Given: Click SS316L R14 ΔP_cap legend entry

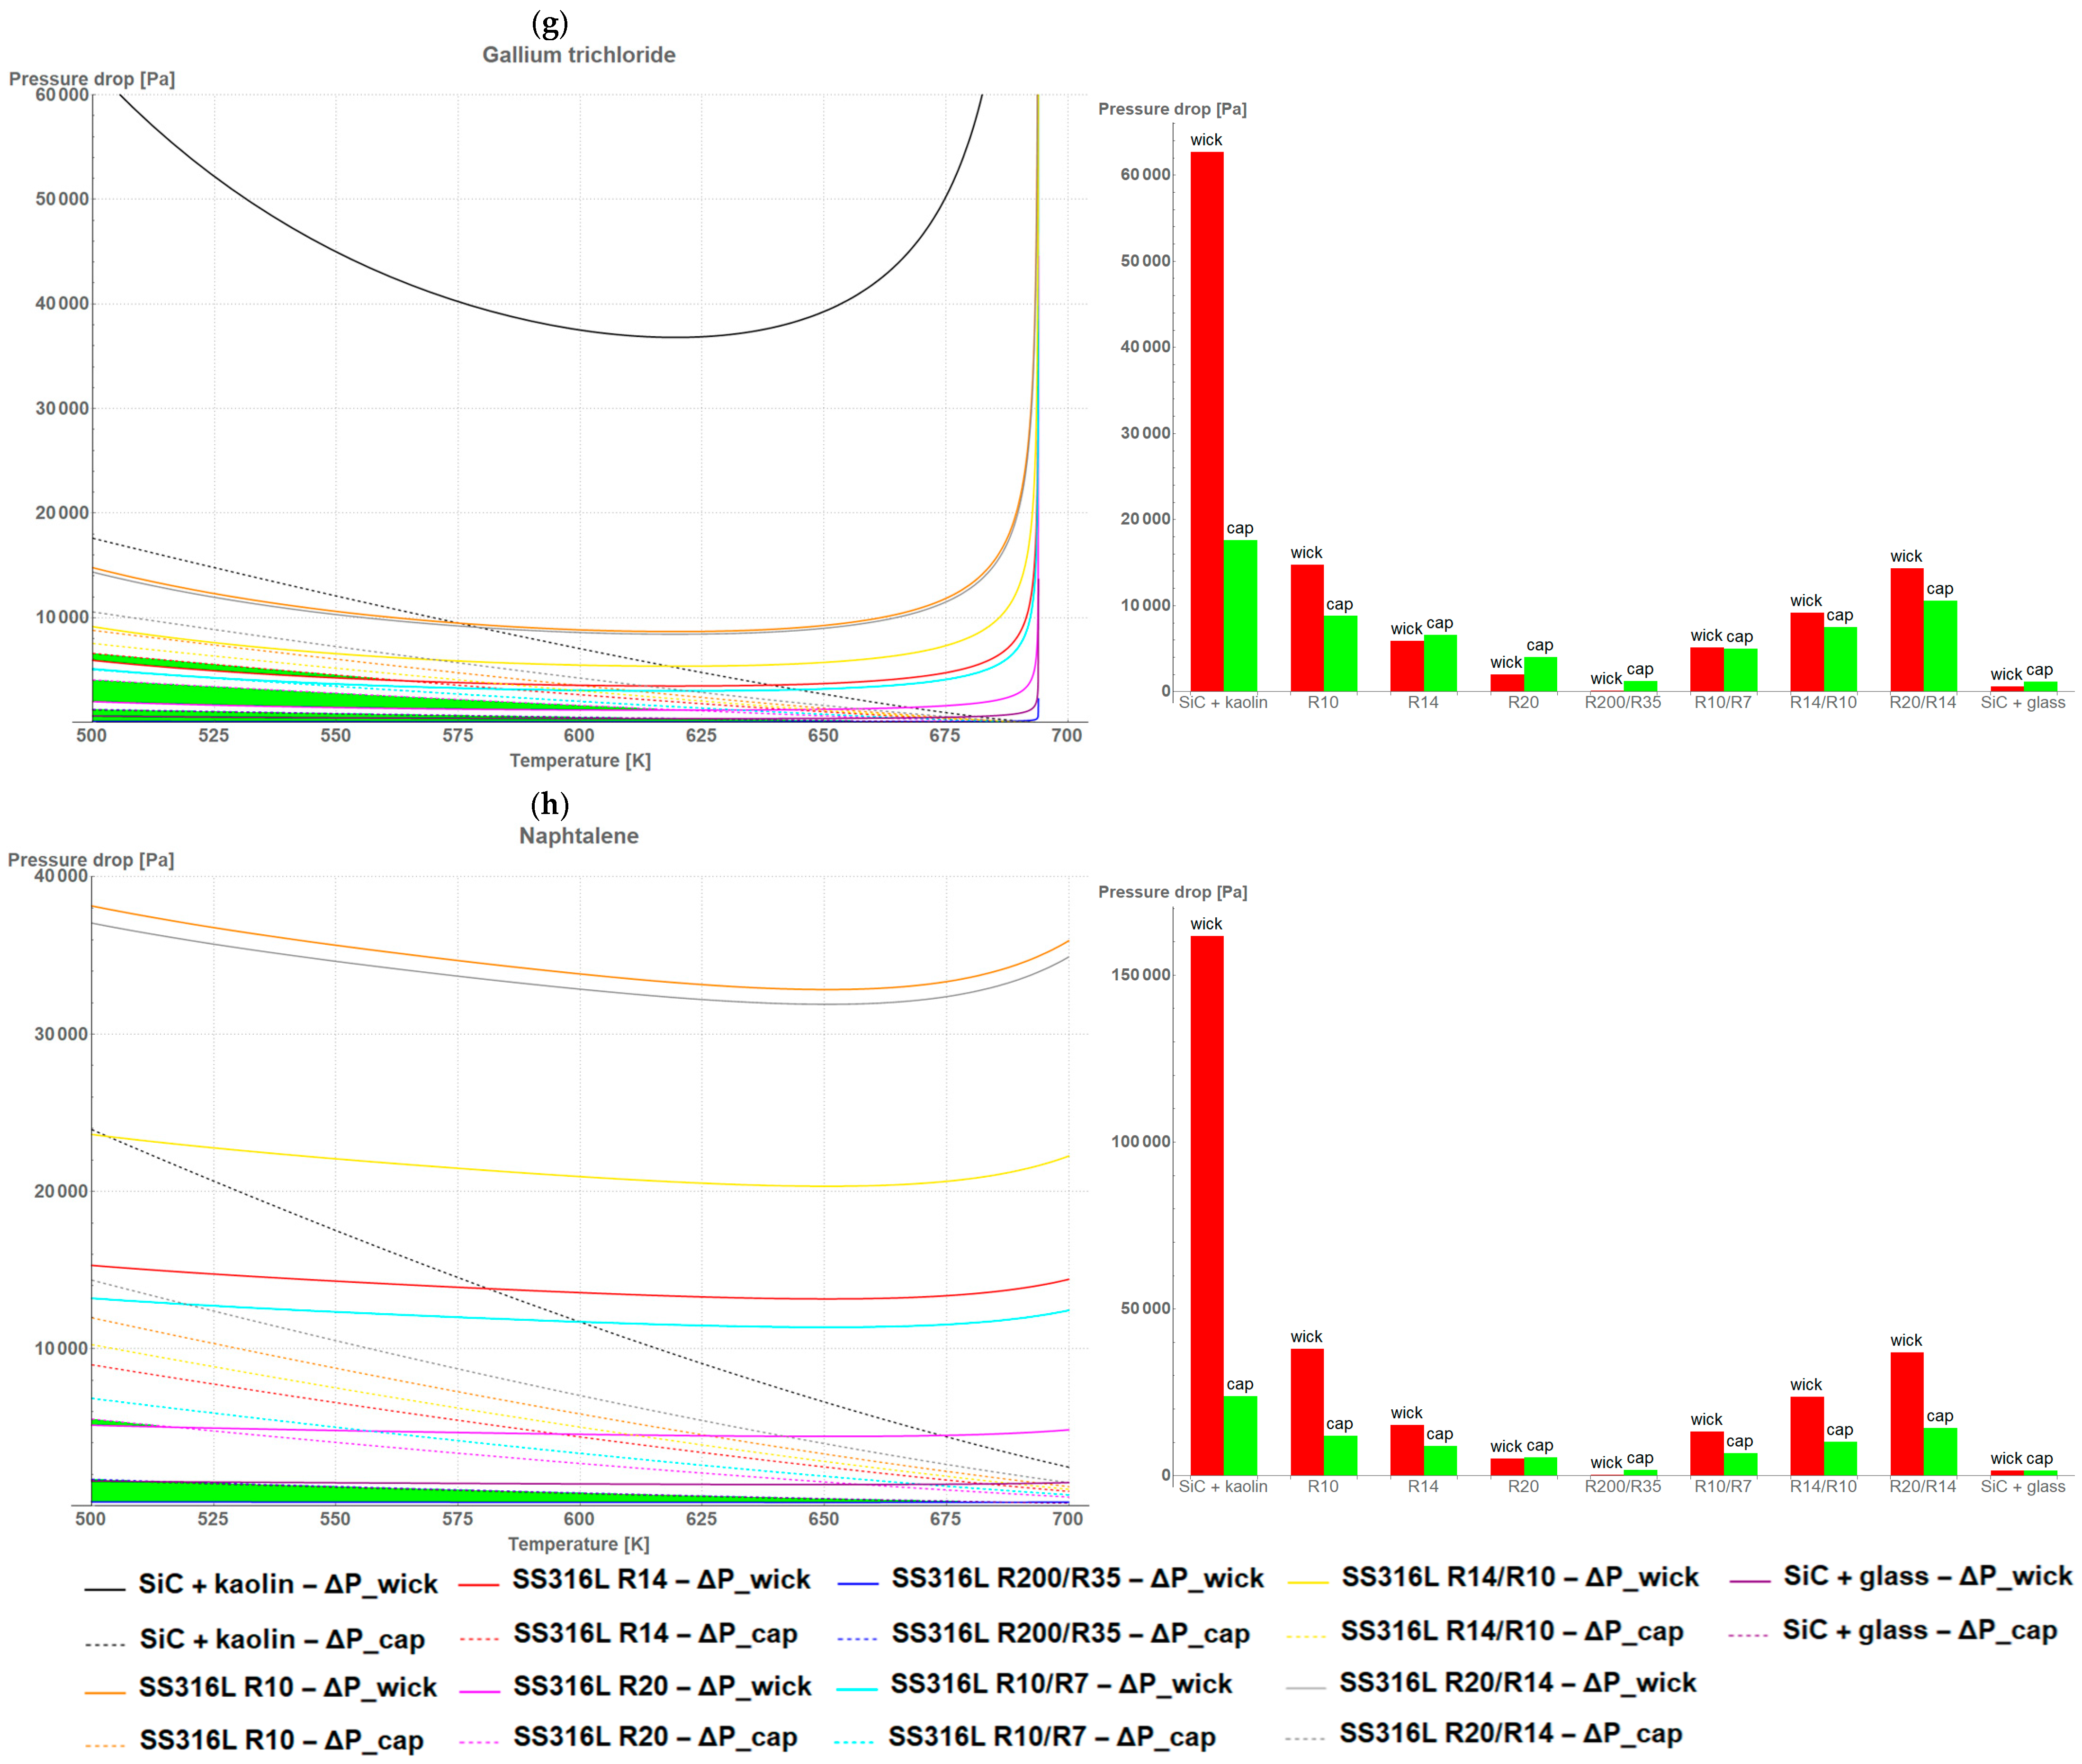Looking at the screenshot, I should tap(655, 1634).
